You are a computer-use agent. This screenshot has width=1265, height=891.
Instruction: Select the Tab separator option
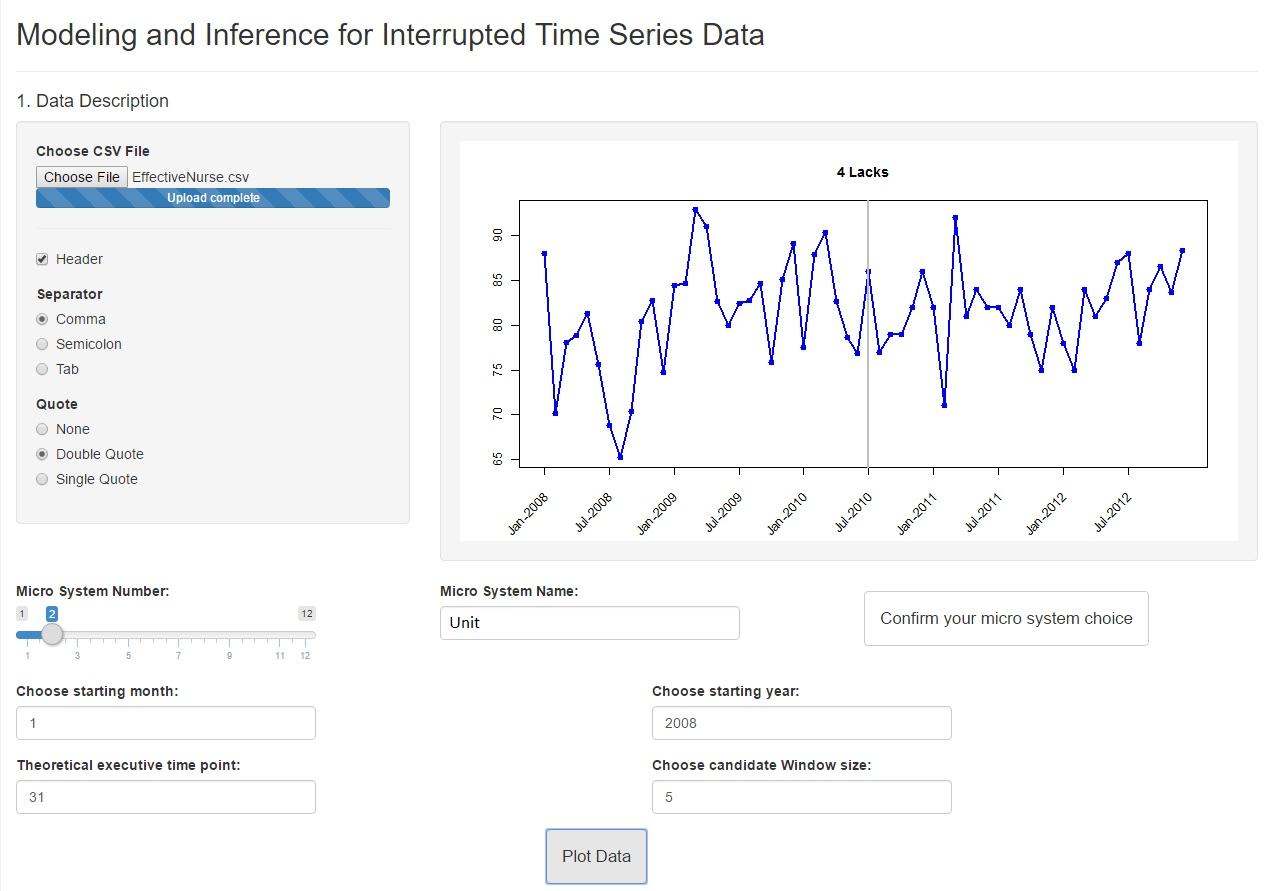(42, 369)
